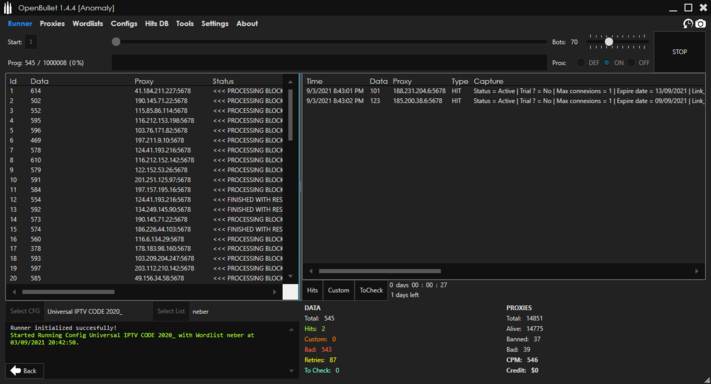The image size is (711, 384).
Task: Click the bot list horizontal scrollbar thumb
Action: pos(68,292)
